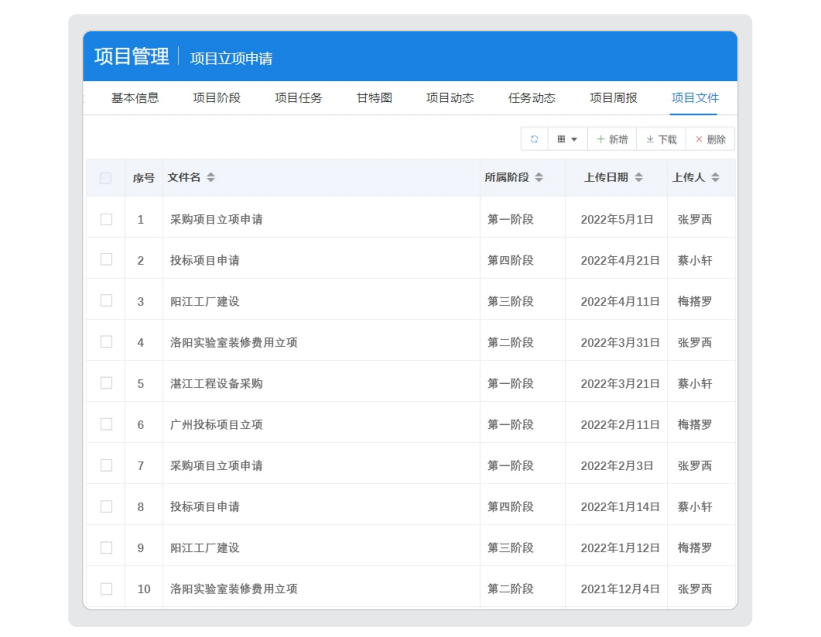Click the date 2022年4月11日
Screen dimensions: 821x637
tap(620, 301)
